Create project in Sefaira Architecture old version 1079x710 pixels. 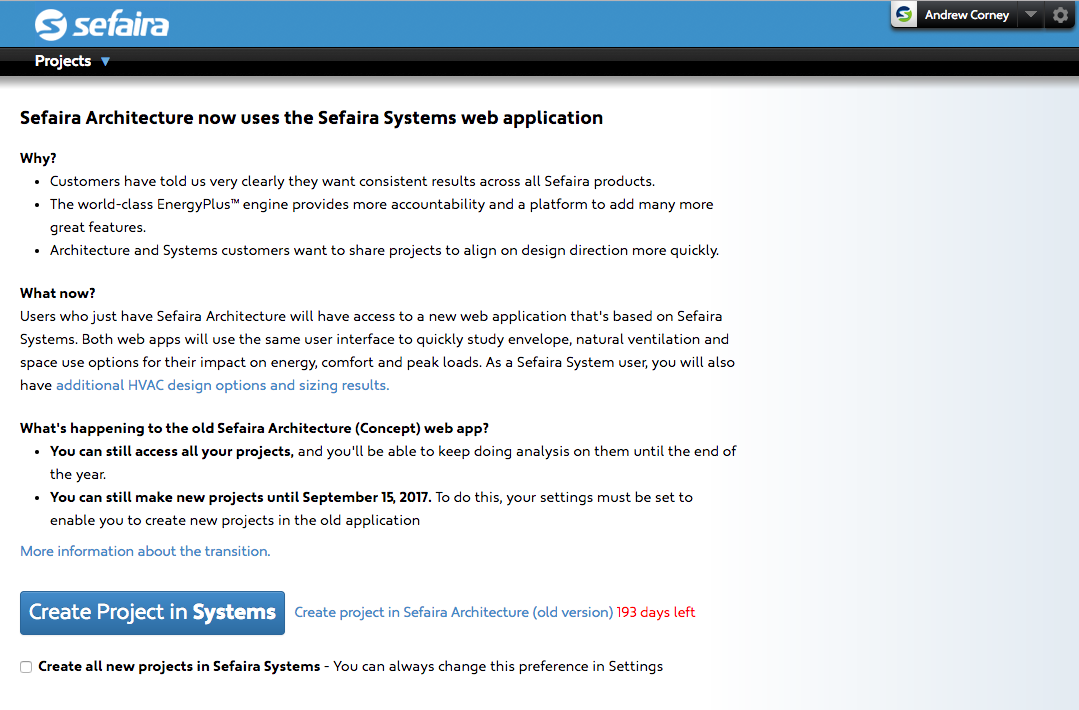pos(453,612)
